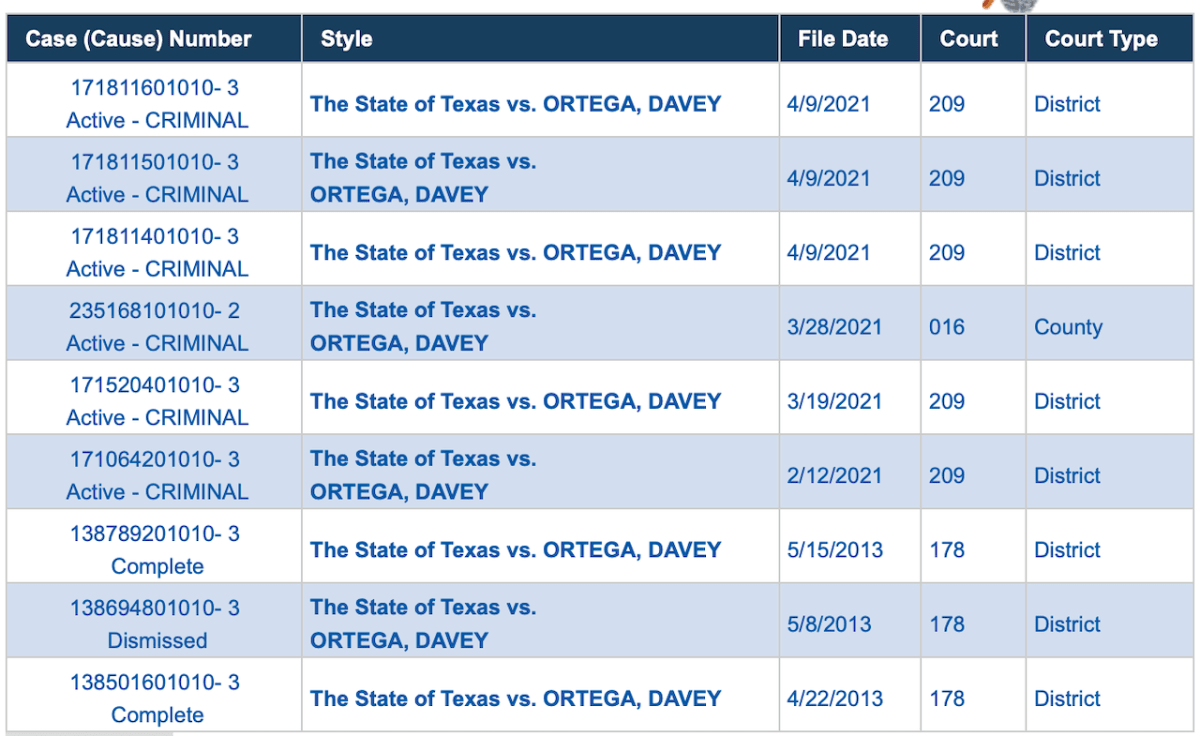This screenshot has height=736, width=1200.
Task: Click the Court column header
Action: coord(969,40)
